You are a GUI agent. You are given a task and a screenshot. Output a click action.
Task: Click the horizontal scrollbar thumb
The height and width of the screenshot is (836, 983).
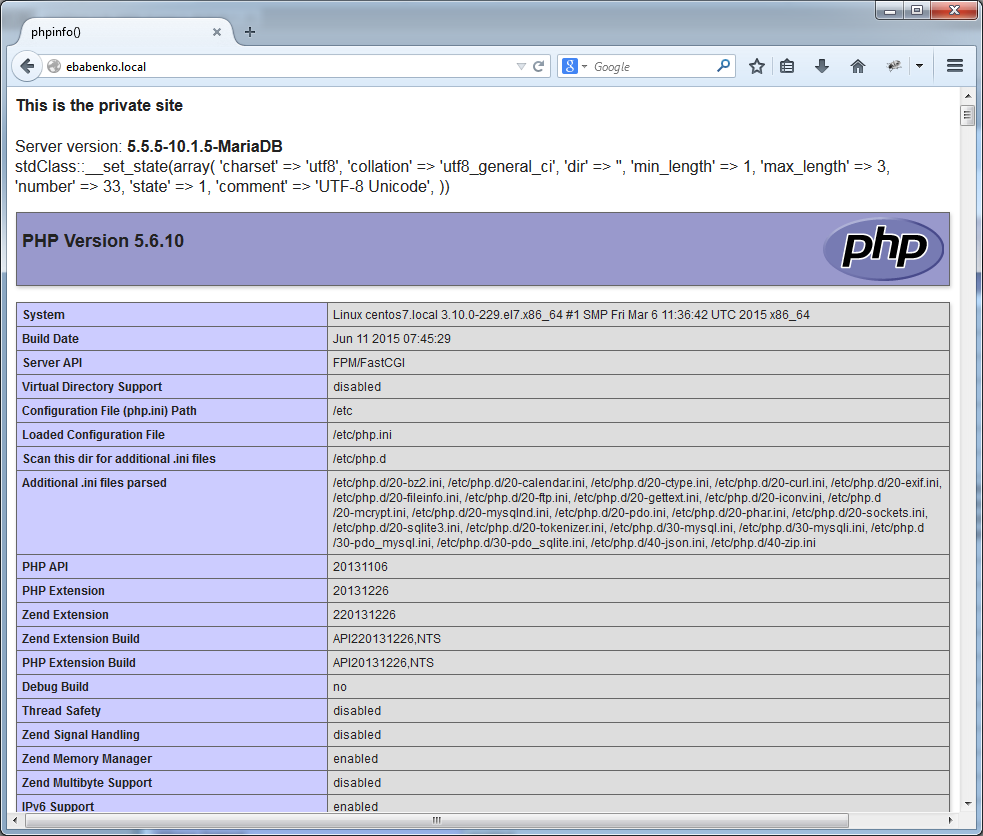(x=437, y=820)
